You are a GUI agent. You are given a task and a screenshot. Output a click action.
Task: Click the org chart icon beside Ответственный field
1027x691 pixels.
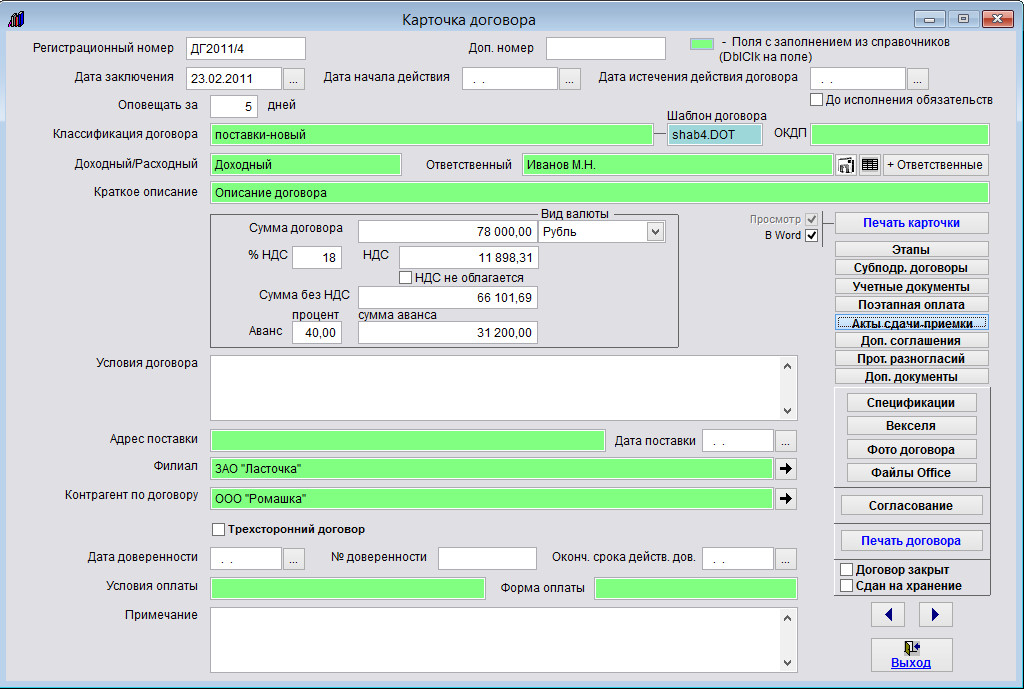click(x=846, y=165)
